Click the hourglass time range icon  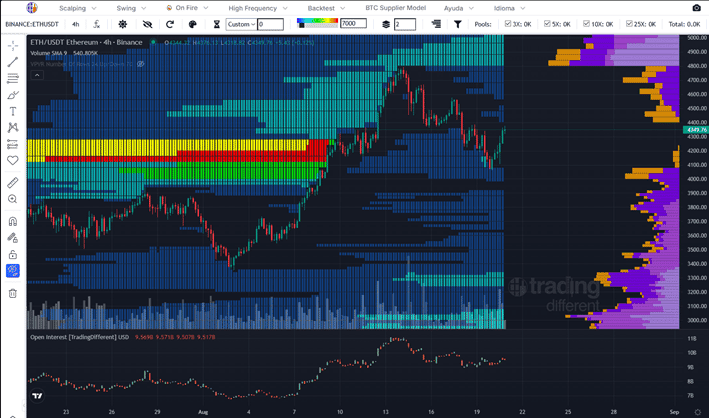(x=217, y=24)
